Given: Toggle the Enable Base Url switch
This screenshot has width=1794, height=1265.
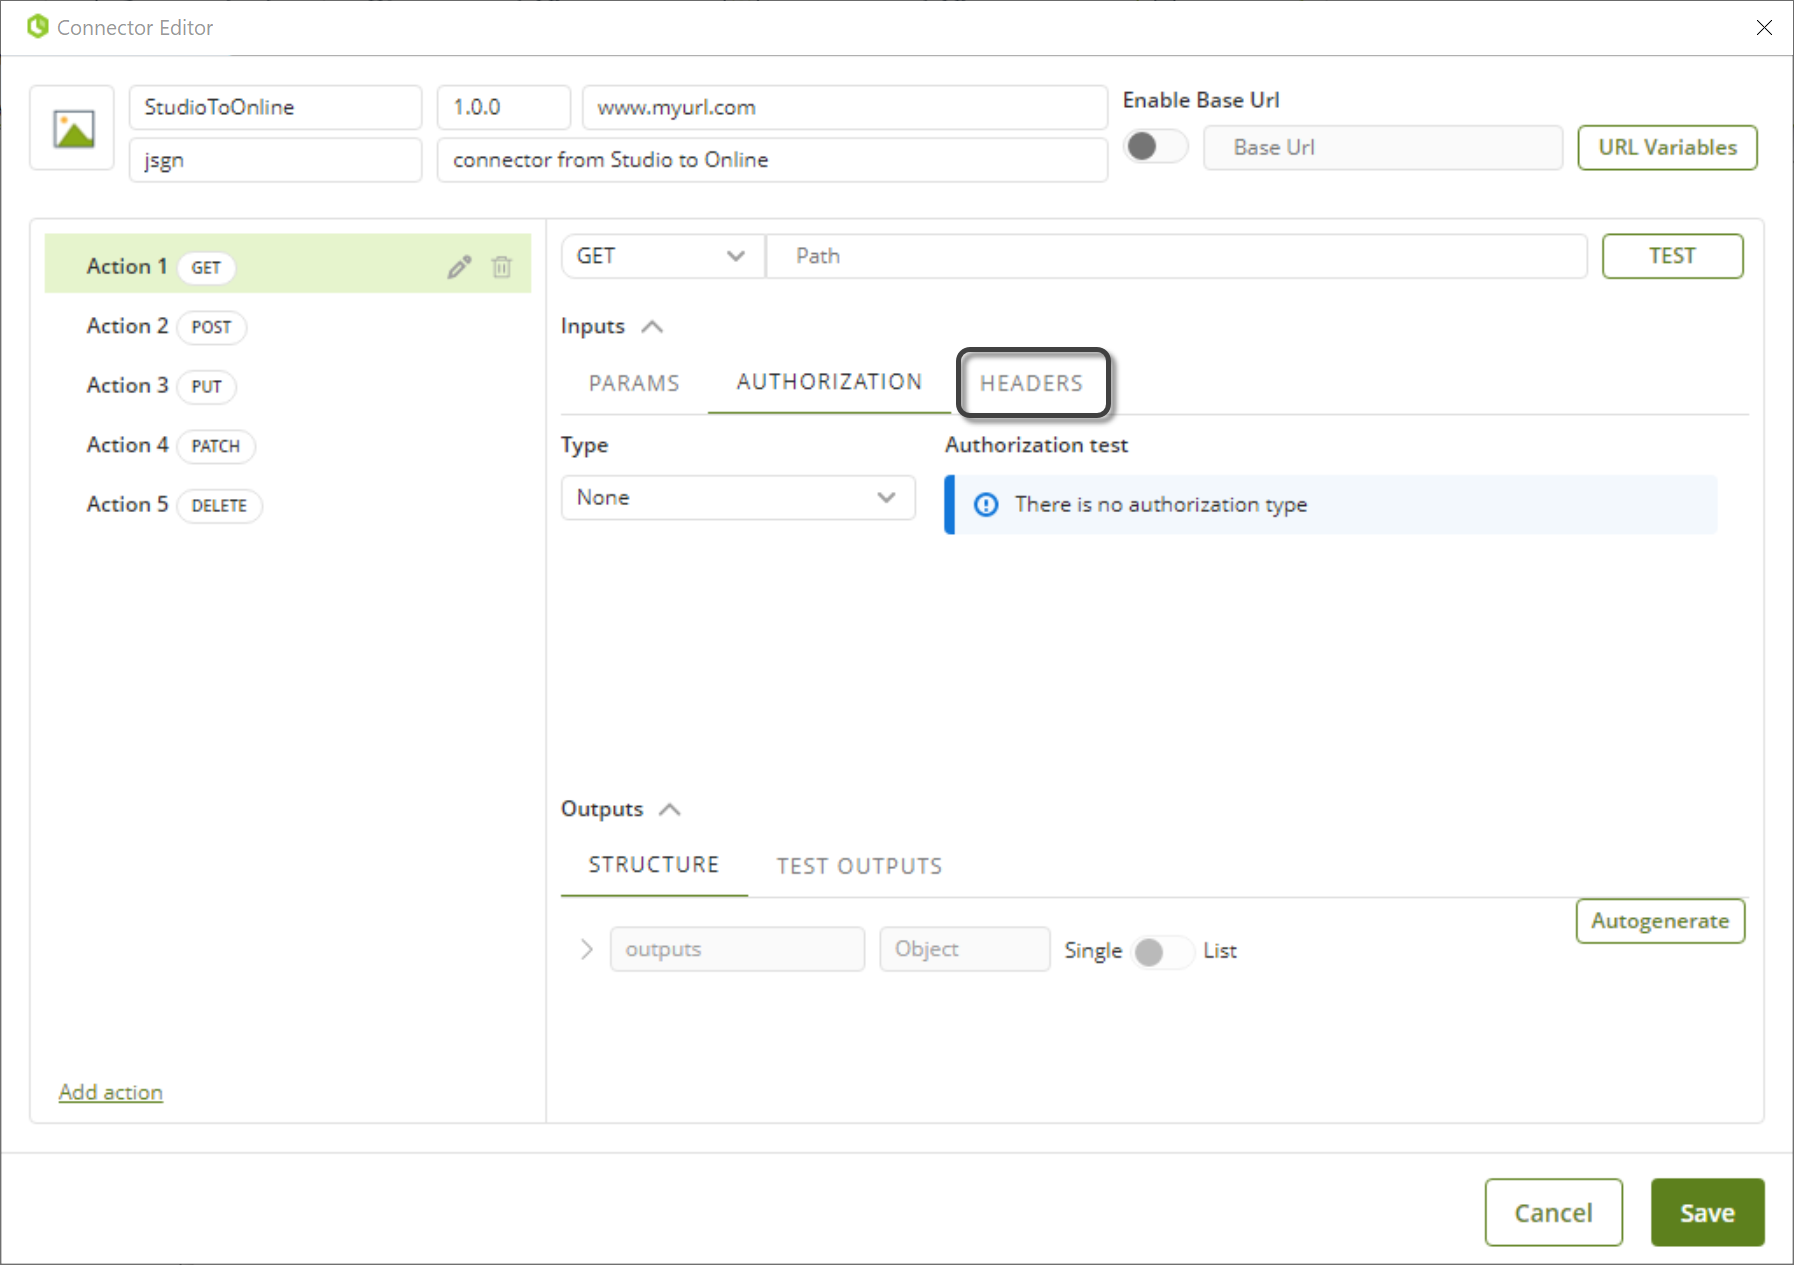Looking at the screenshot, I should [1155, 147].
